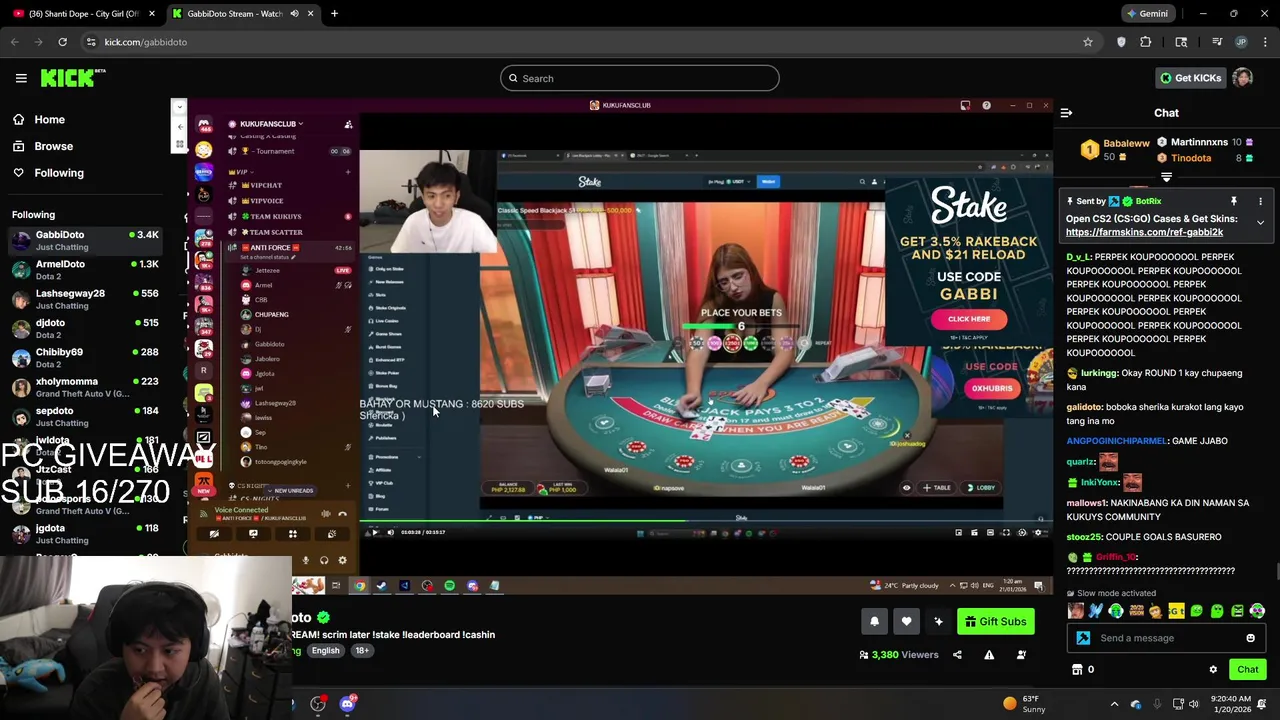The width and height of the screenshot is (1280, 720).
Task: Click Stake ad CLICK HERE button
Action: coord(968,319)
